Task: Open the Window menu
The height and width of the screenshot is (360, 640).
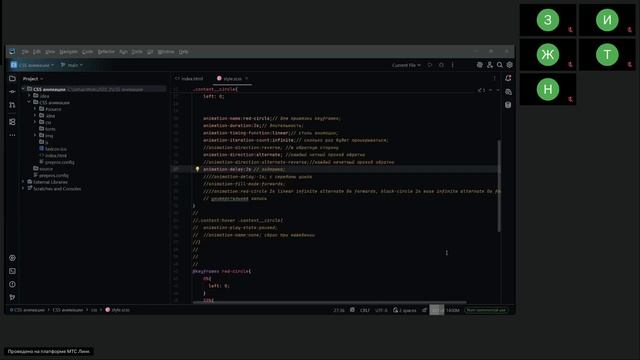Action: pyautogui.click(x=166, y=52)
